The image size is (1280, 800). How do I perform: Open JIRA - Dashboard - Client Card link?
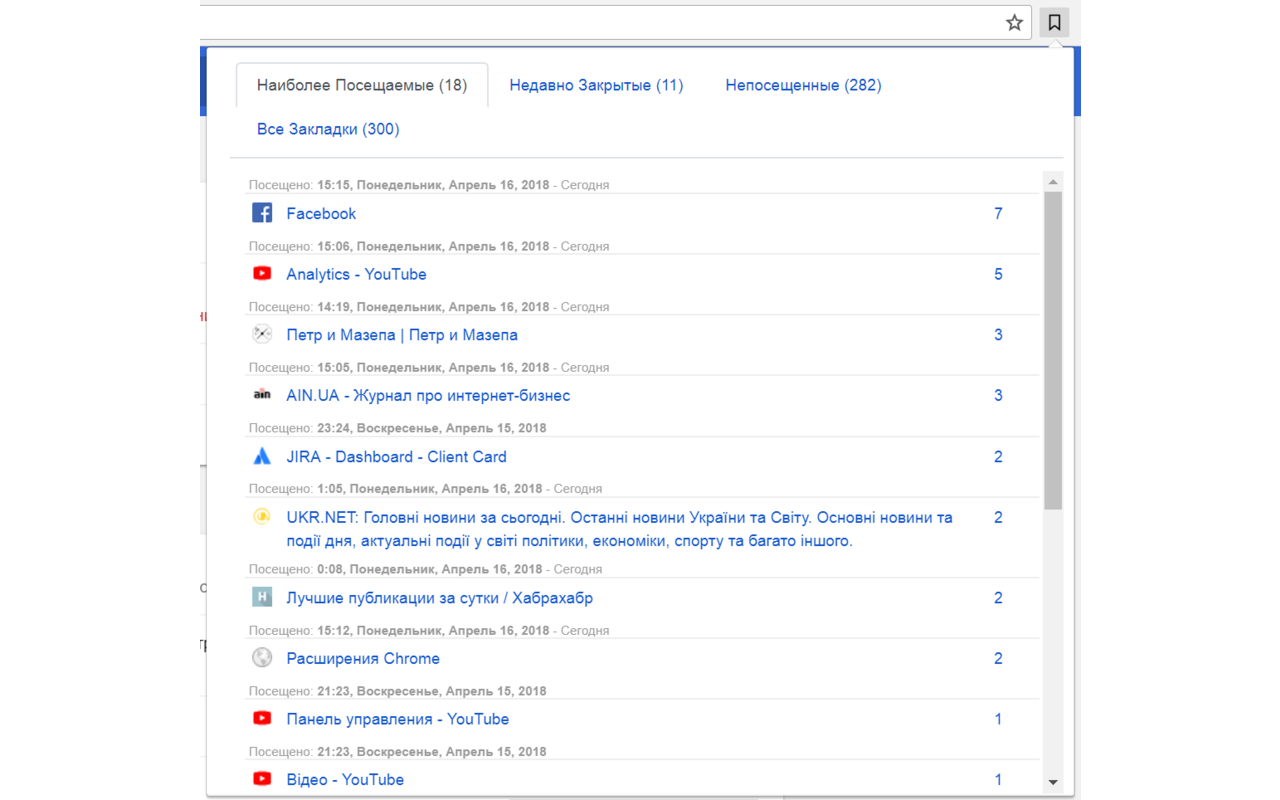click(x=396, y=457)
